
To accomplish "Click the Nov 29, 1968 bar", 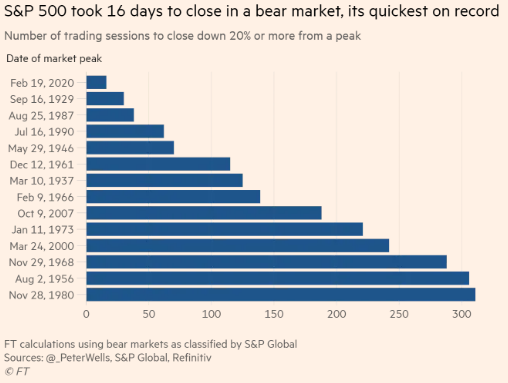I will point(267,262).
